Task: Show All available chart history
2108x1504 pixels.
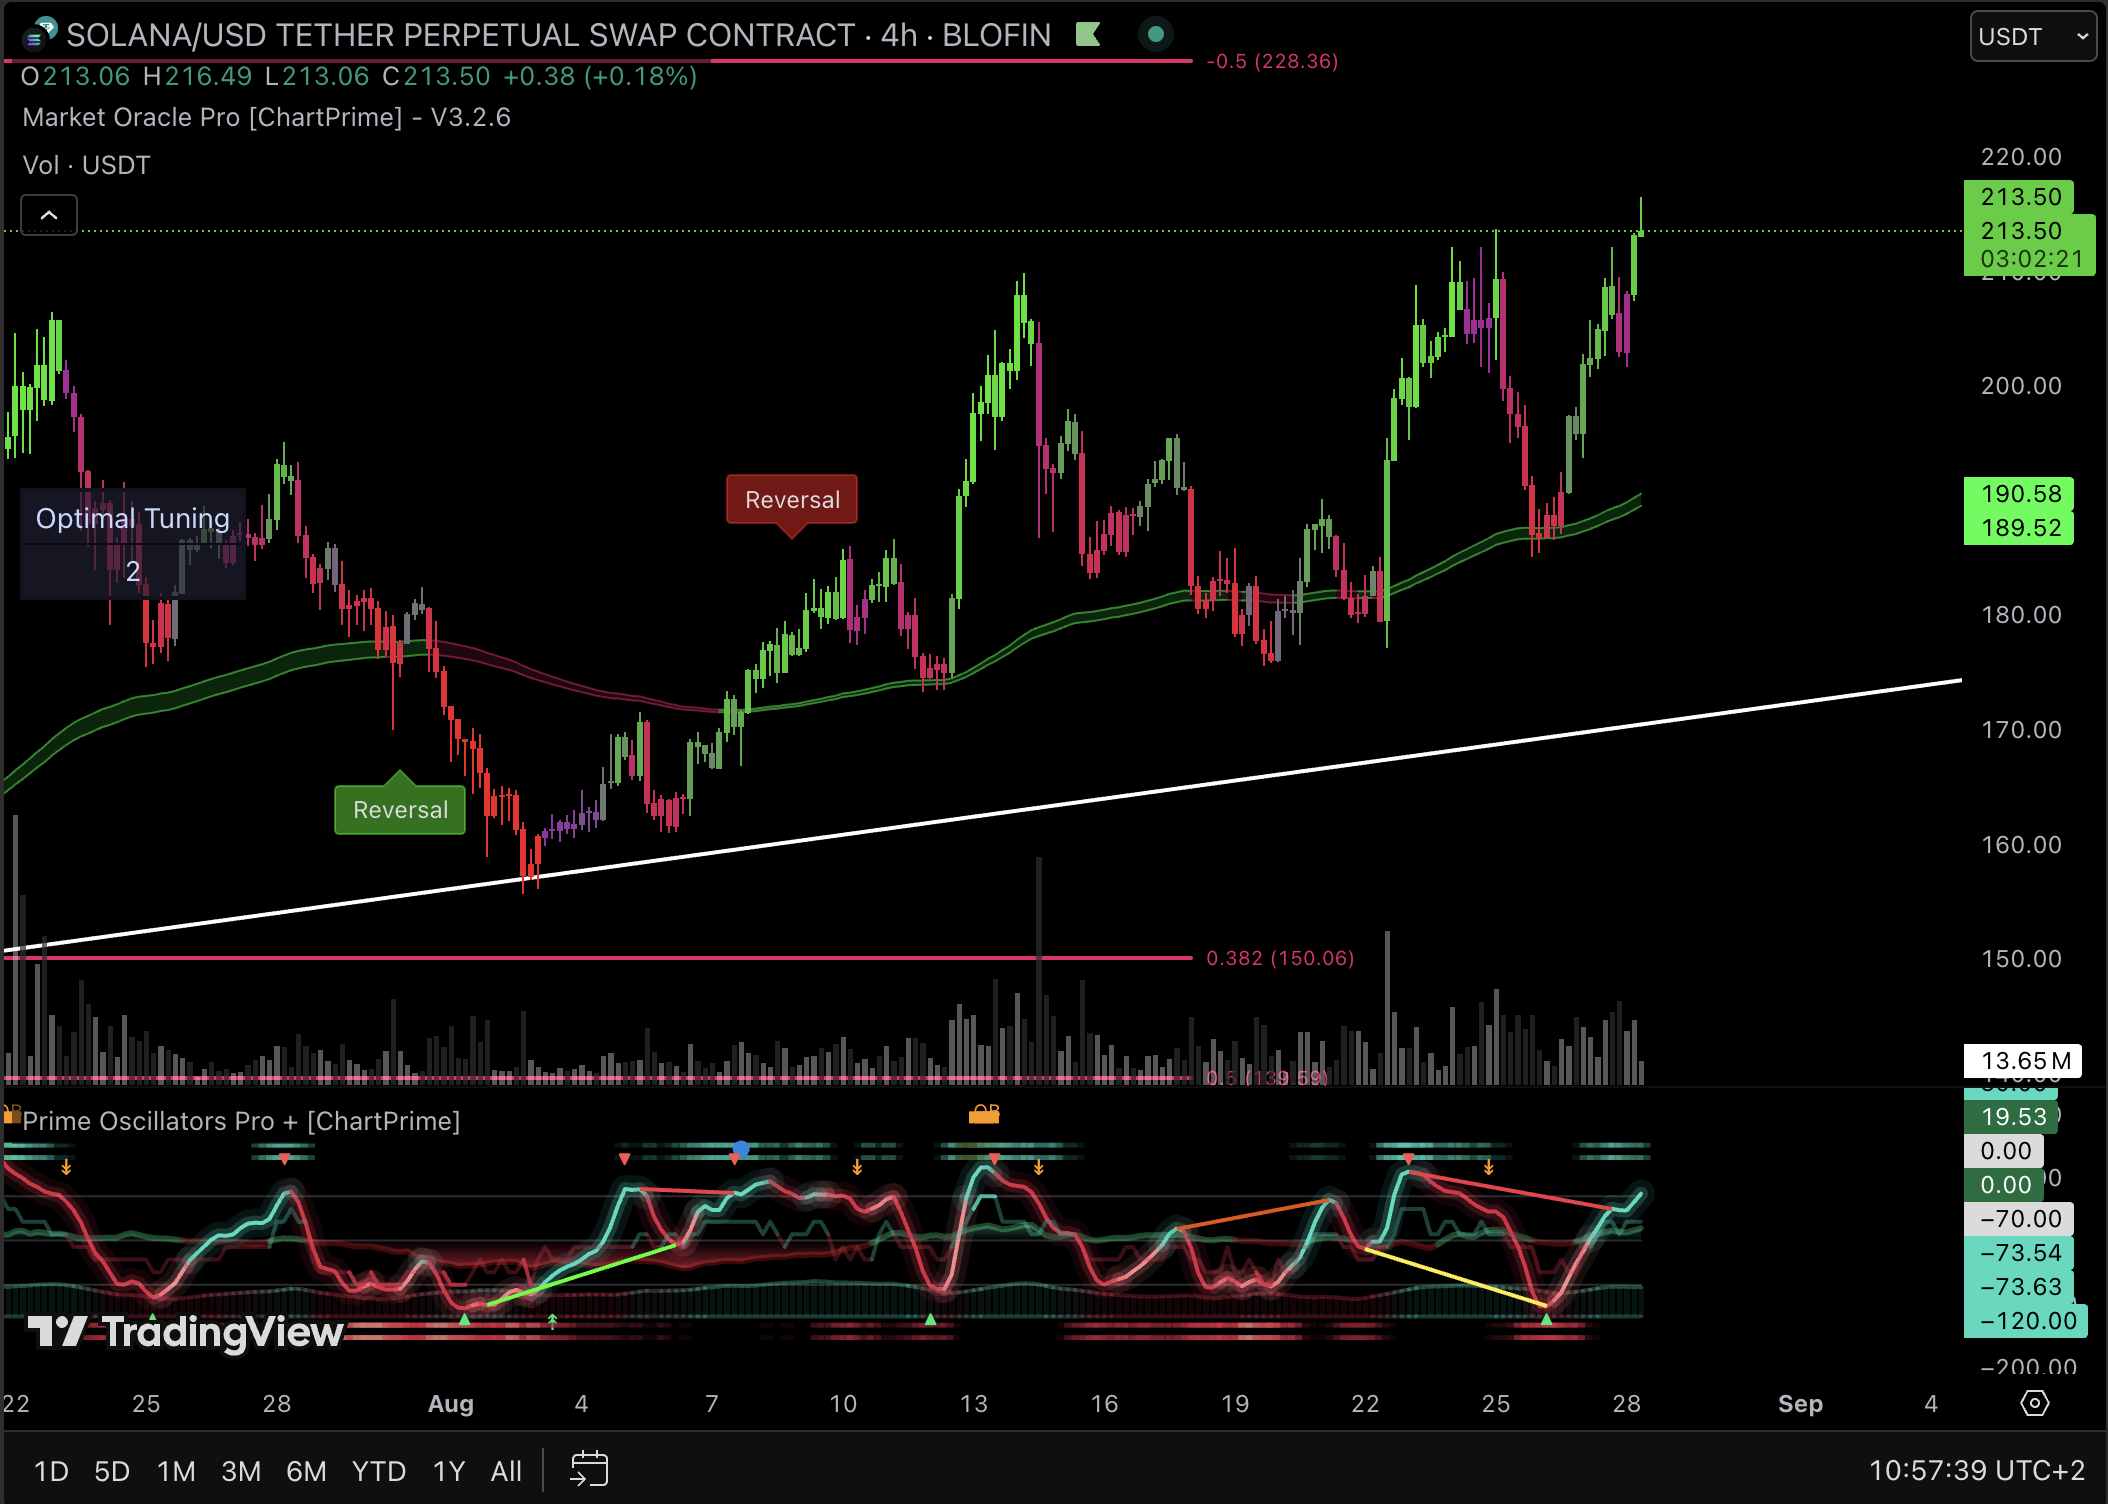Action: (x=506, y=1471)
